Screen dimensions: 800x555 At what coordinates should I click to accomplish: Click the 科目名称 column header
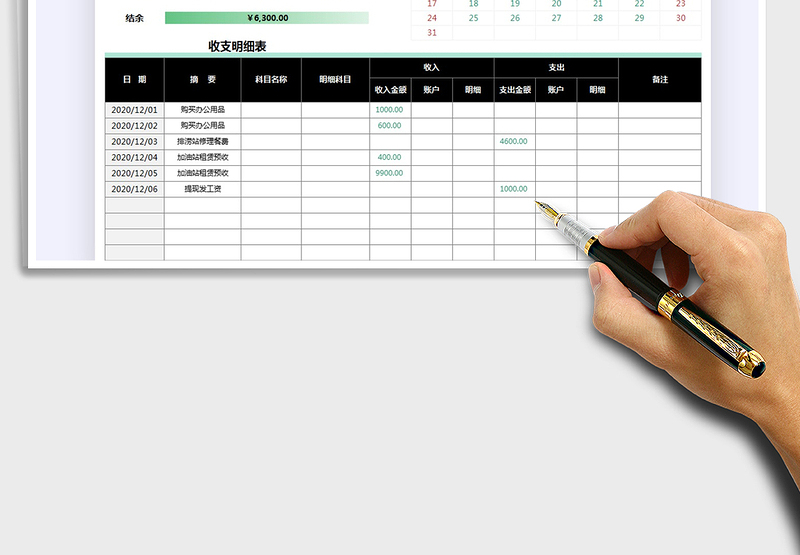tap(271, 79)
